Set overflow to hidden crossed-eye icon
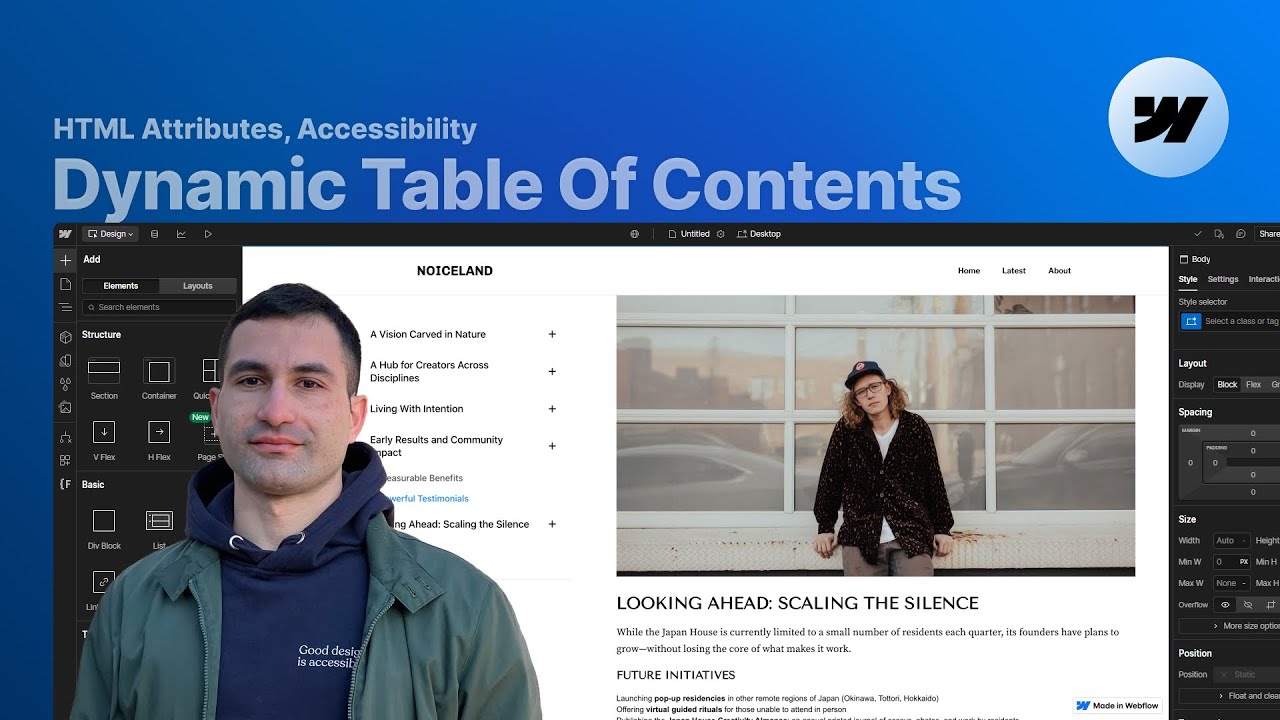Screen dimensions: 1280x720 coord(1248,605)
